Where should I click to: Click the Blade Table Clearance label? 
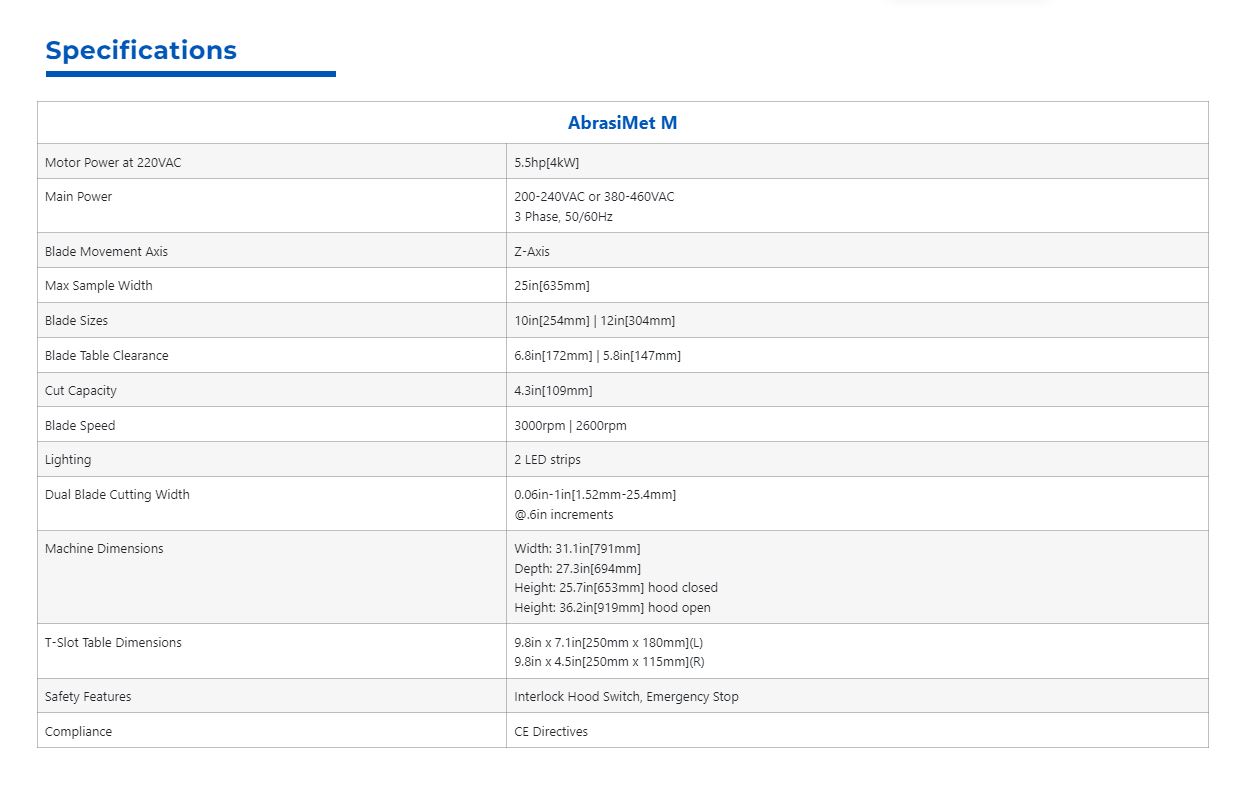[107, 355]
